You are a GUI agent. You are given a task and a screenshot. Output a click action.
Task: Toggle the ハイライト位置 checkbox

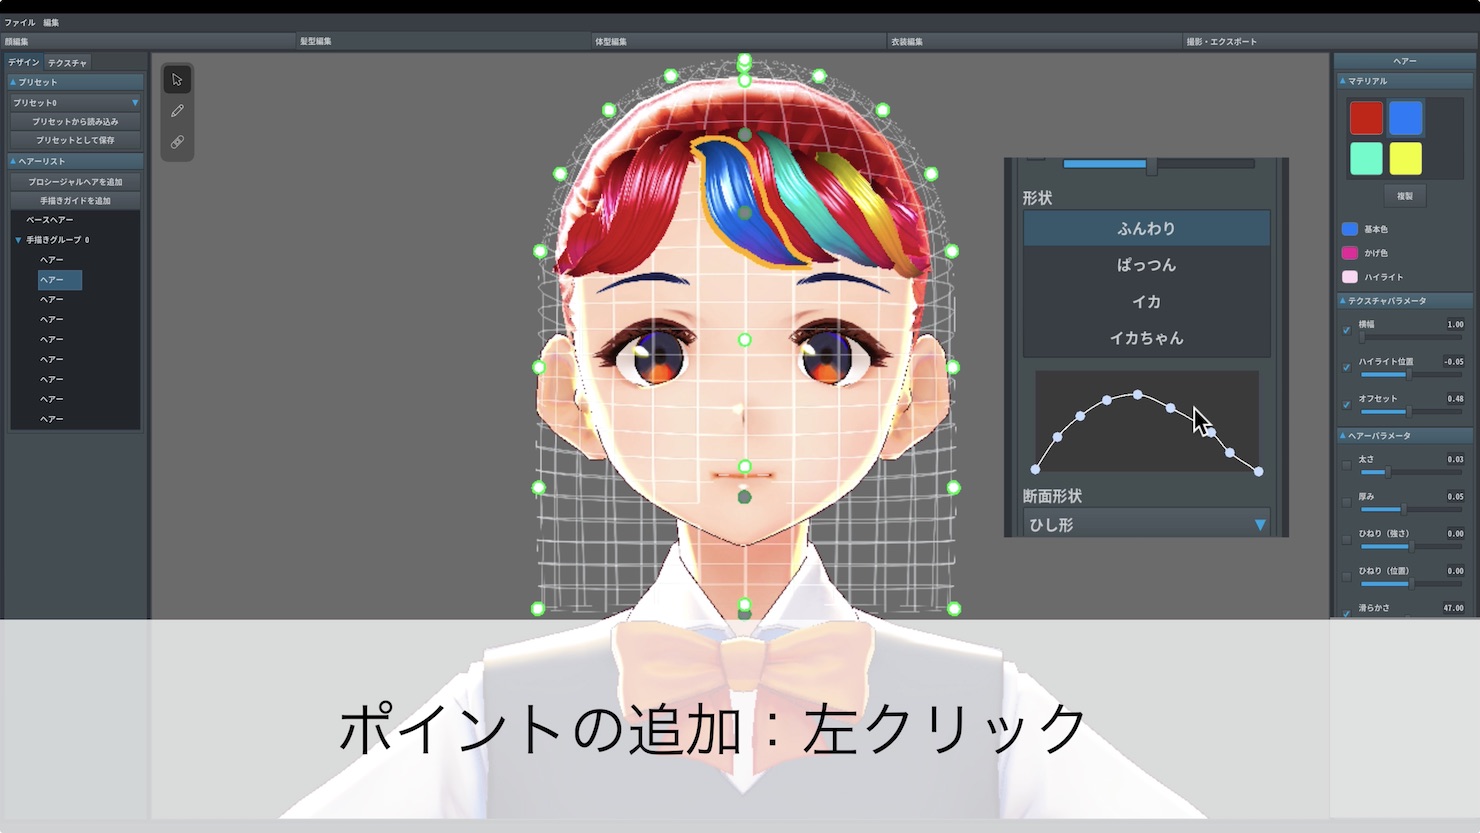[1346, 367]
